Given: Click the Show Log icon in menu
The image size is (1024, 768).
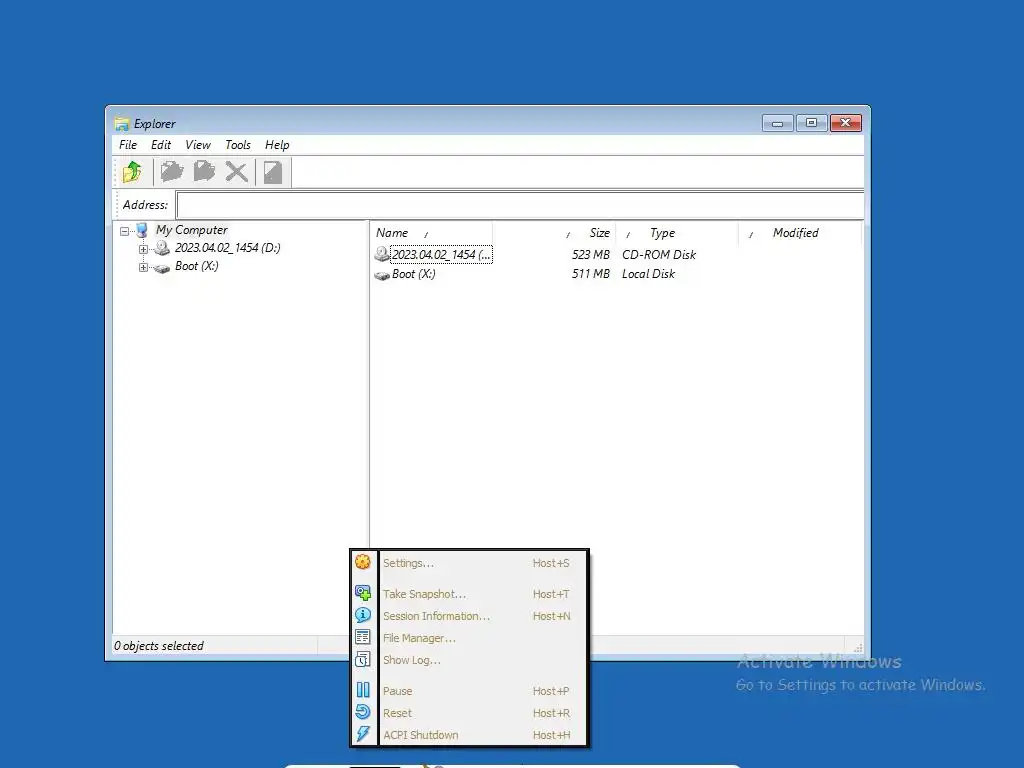Looking at the screenshot, I should point(363,660).
